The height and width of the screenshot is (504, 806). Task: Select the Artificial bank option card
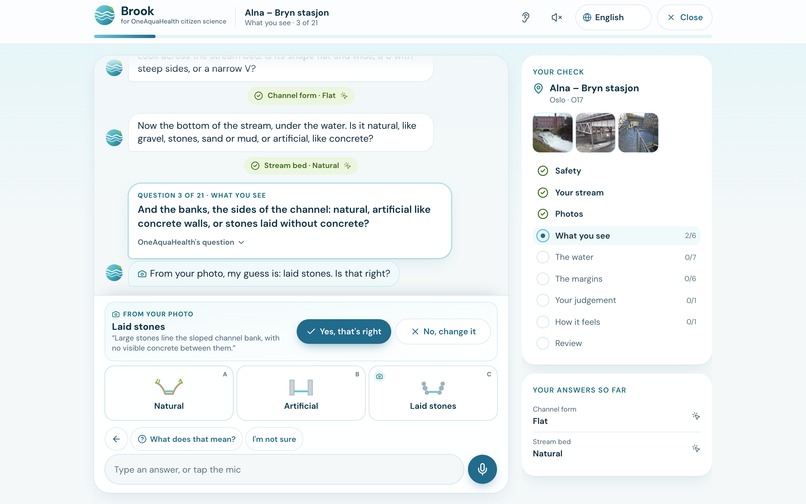pos(301,393)
